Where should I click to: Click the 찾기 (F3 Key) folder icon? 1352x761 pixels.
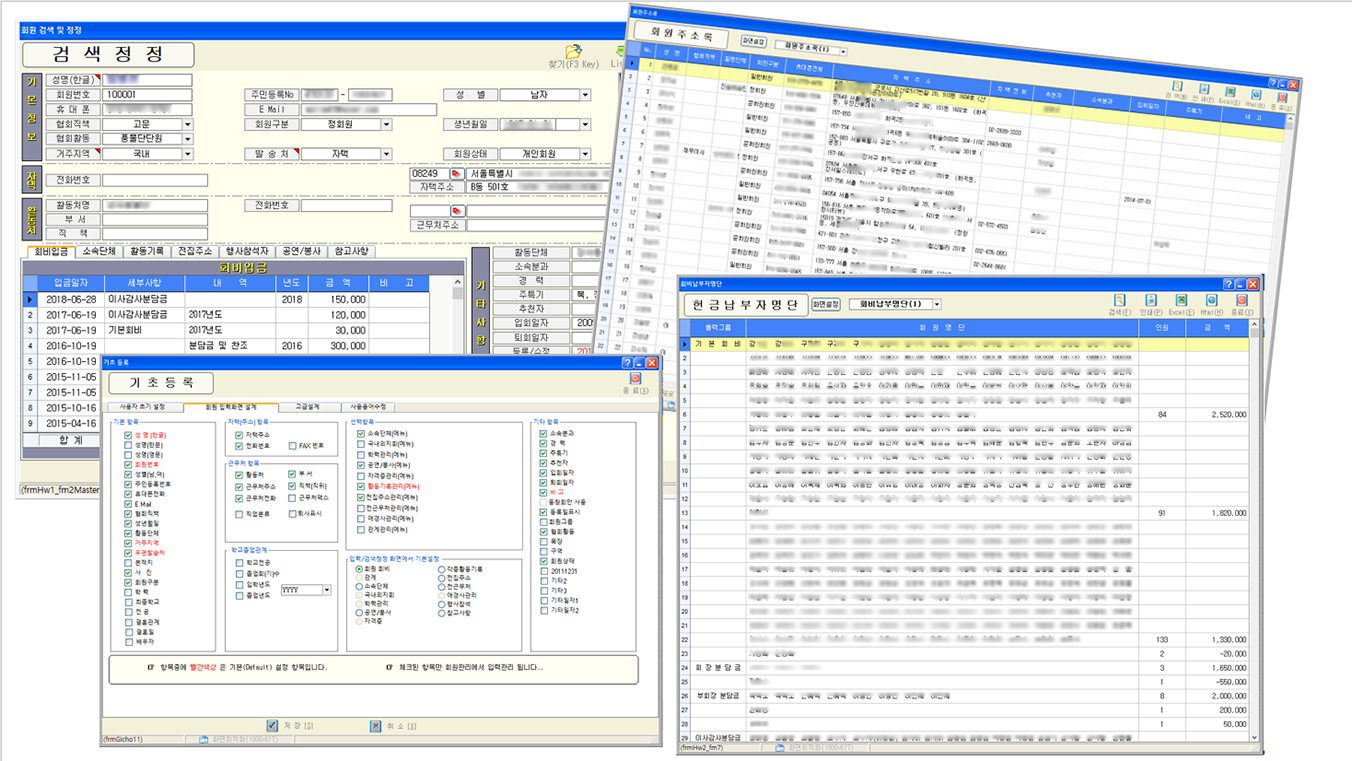coord(573,51)
